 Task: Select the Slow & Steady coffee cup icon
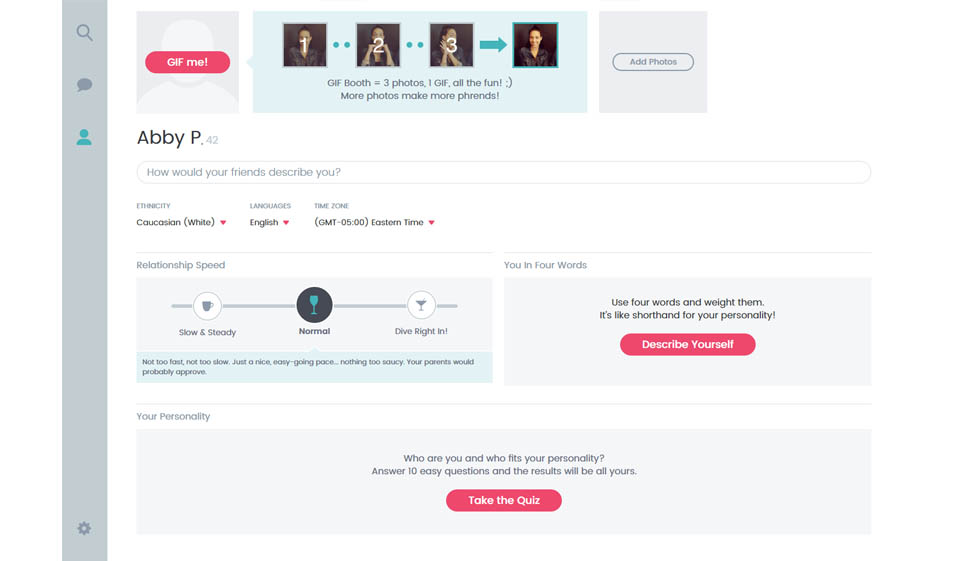[x=207, y=305]
